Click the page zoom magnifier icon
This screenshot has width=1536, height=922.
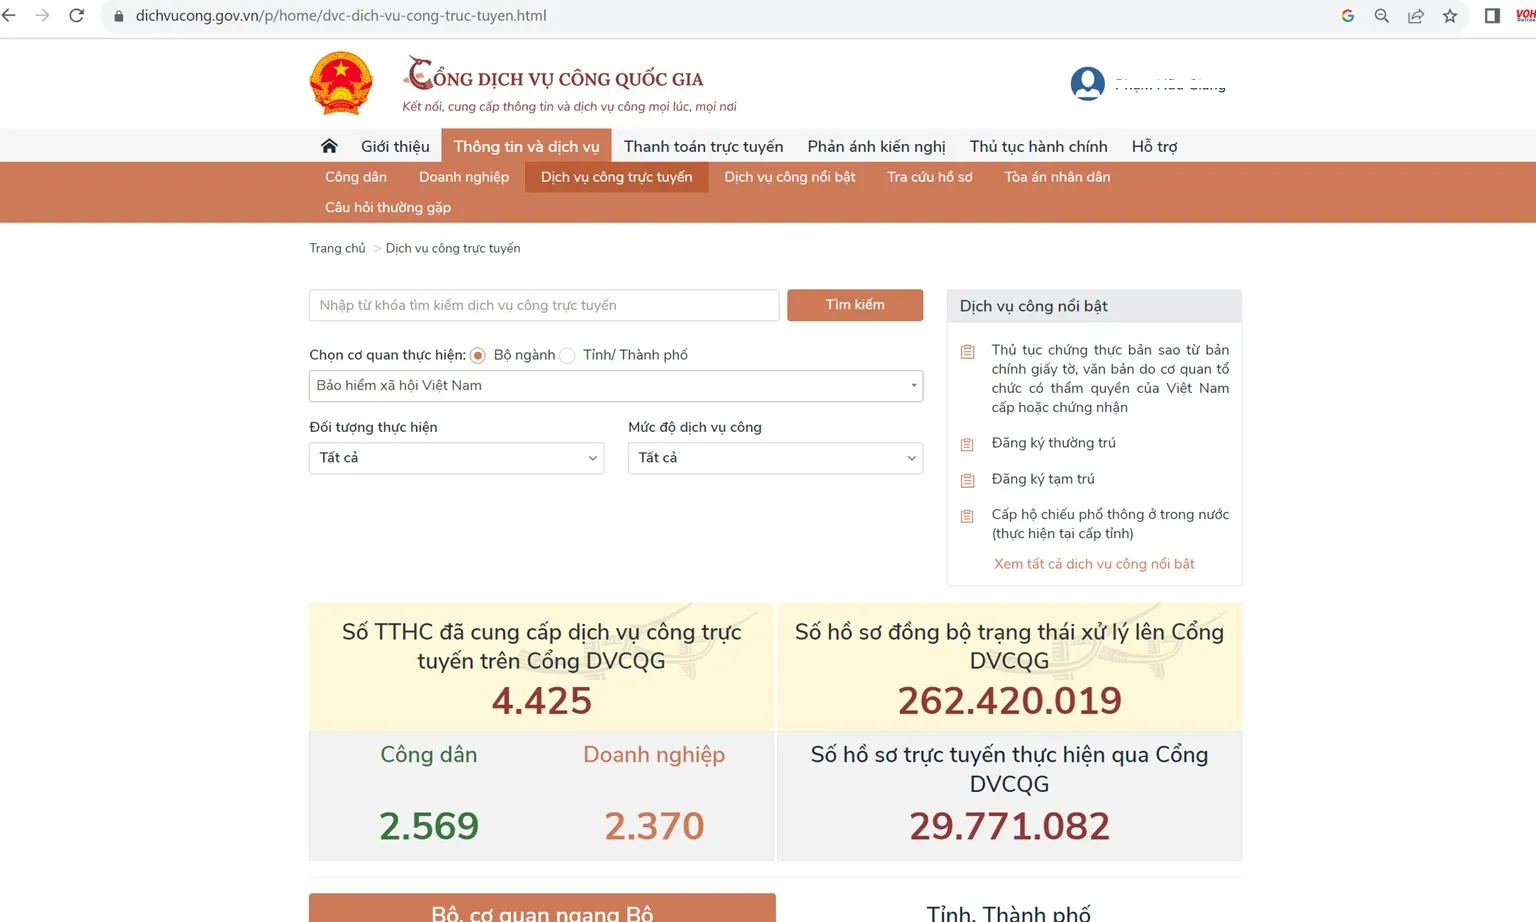pyautogui.click(x=1381, y=15)
